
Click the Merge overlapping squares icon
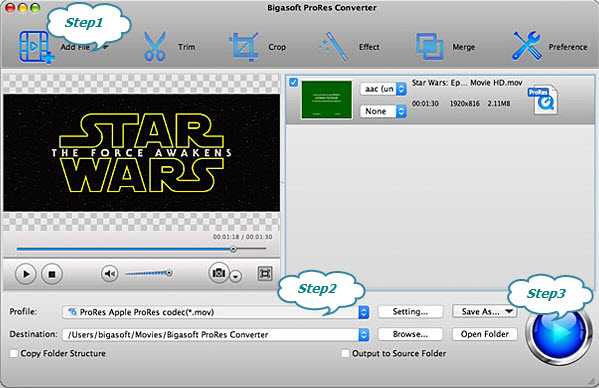429,47
